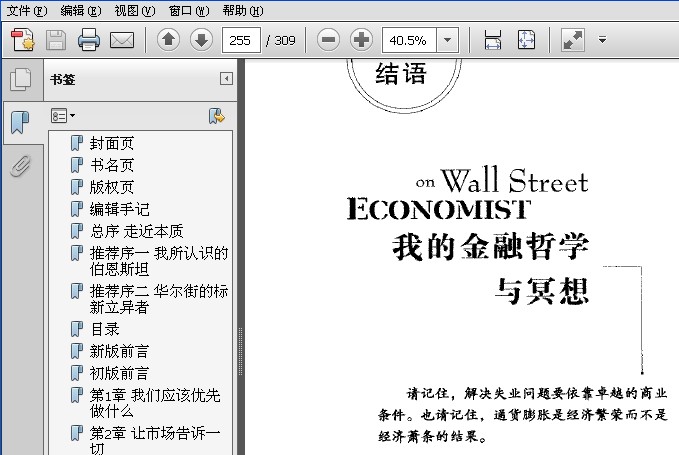Click bookmark icon beside 编辑手记
Viewport: 679px width, 455px height.
point(77,209)
